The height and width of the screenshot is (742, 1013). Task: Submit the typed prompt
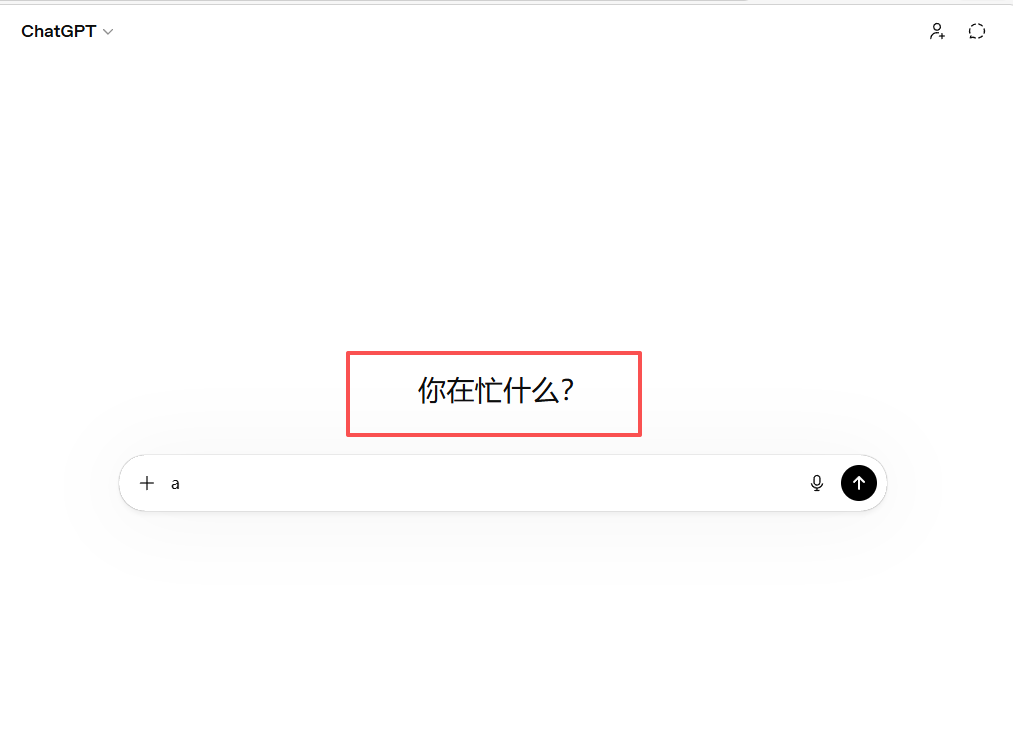coord(859,483)
